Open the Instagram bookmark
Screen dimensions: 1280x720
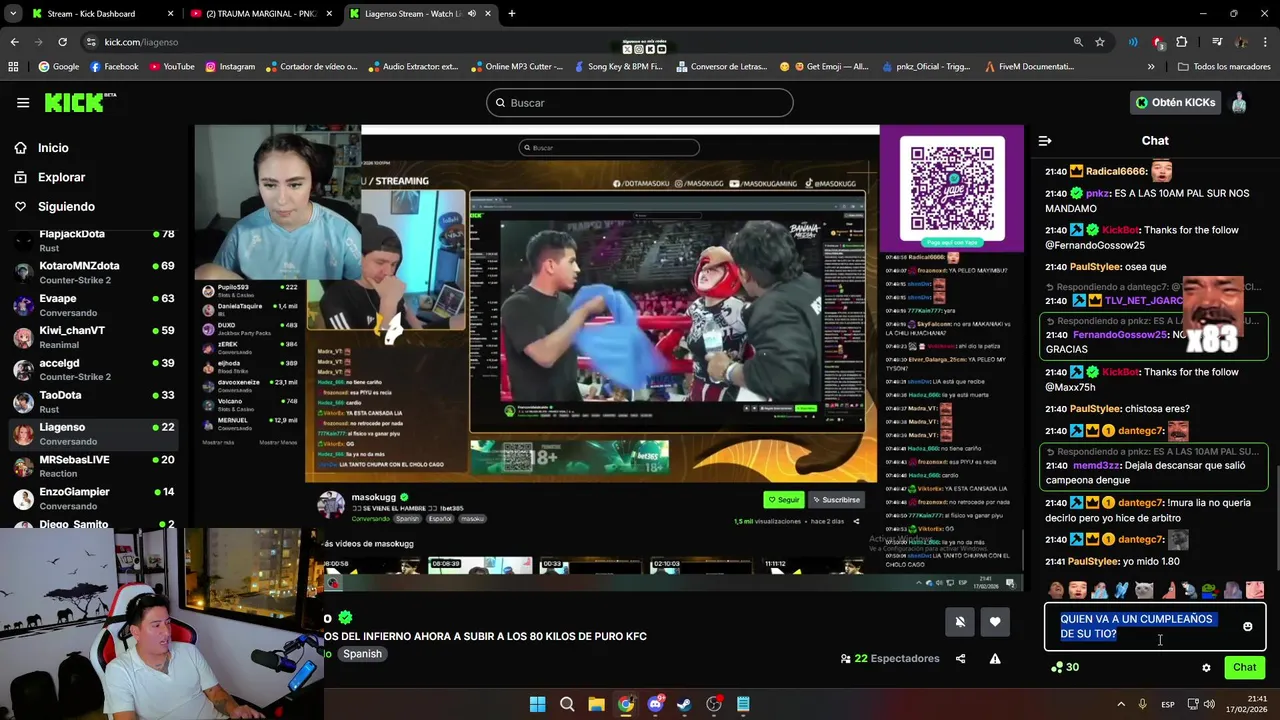tap(230, 67)
